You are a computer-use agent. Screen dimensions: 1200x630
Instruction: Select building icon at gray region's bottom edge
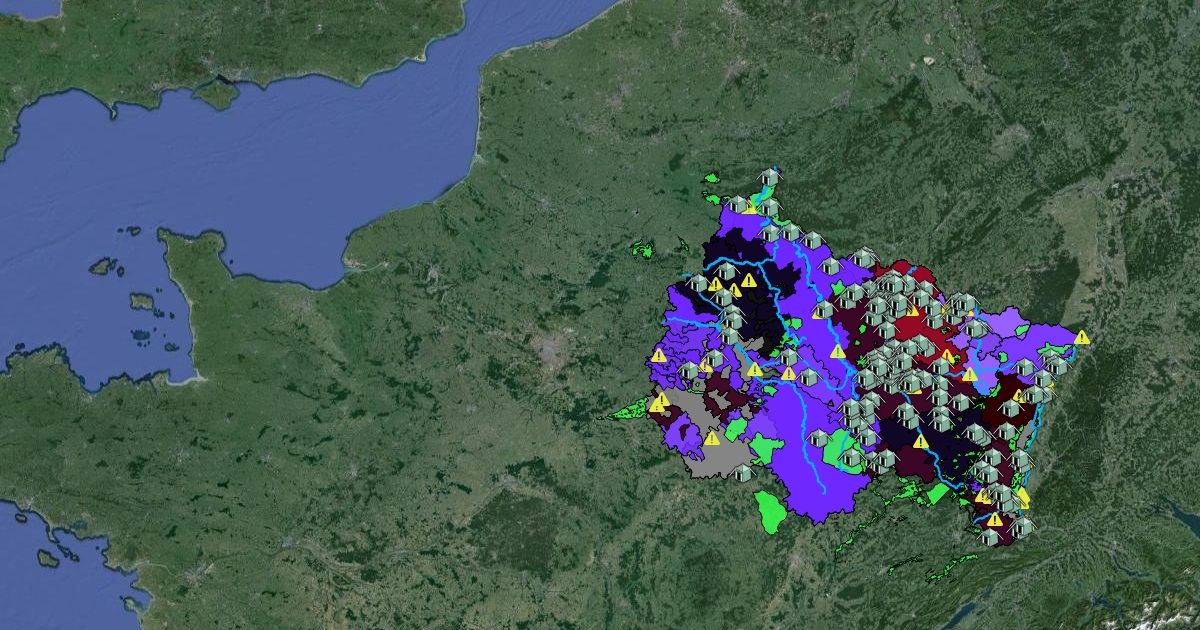[742, 473]
